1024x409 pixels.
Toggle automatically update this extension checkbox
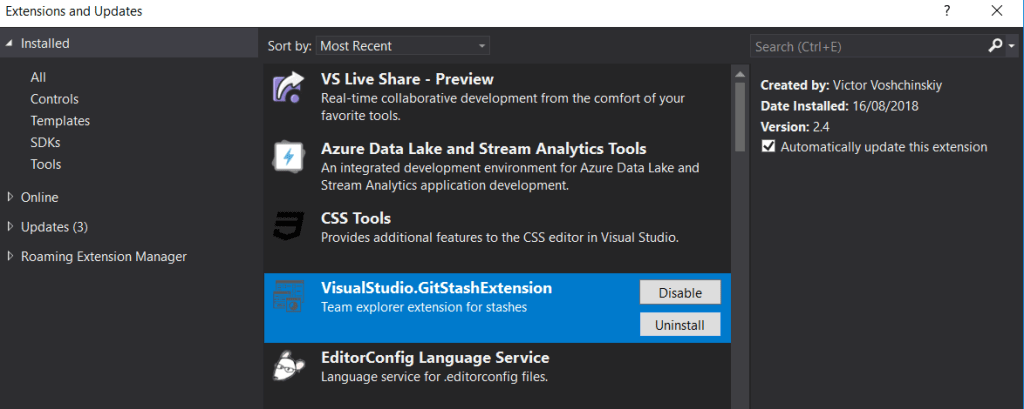click(x=768, y=147)
